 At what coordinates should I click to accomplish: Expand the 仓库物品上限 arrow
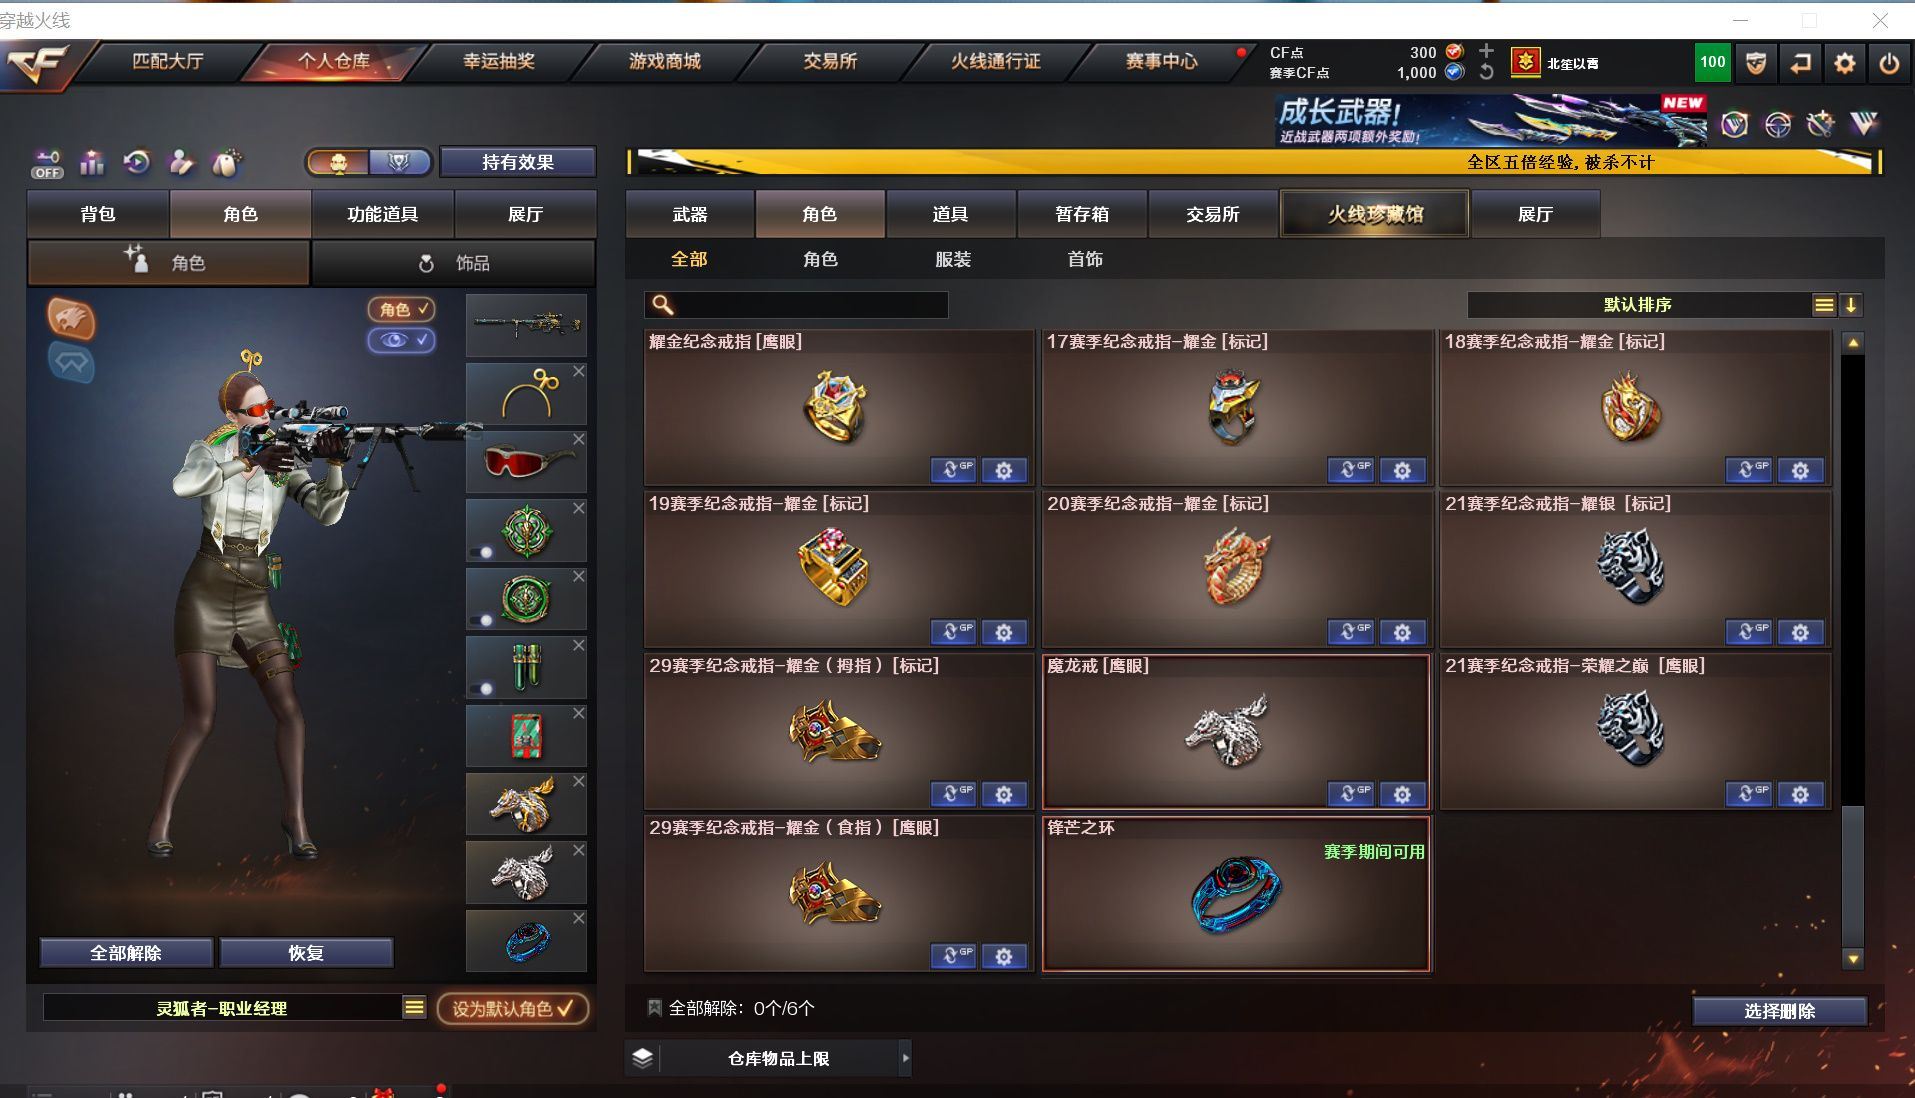(905, 1058)
